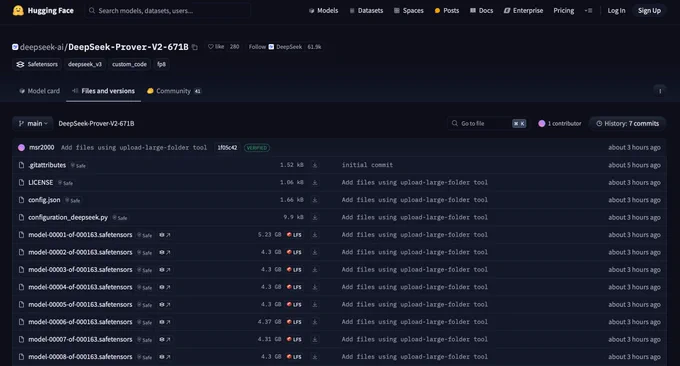The image size is (680, 366).
Task: Download configuration_deepseek.py
Action: 315,217
